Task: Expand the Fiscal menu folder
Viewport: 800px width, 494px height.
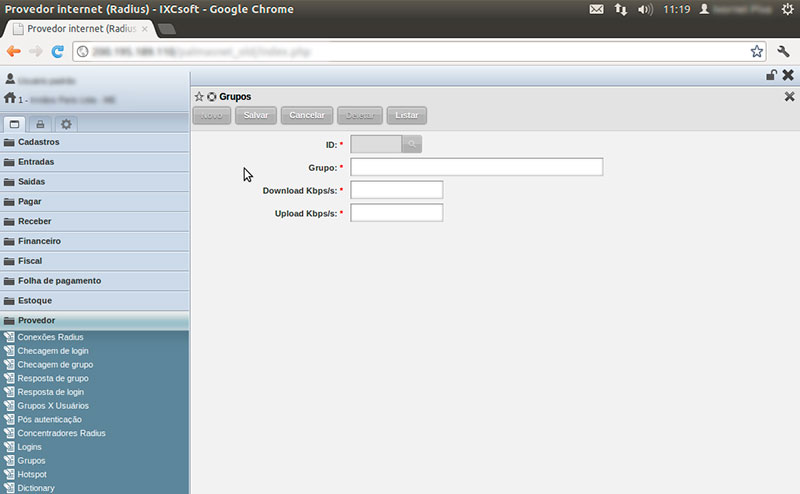Action: tap(94, 261)
